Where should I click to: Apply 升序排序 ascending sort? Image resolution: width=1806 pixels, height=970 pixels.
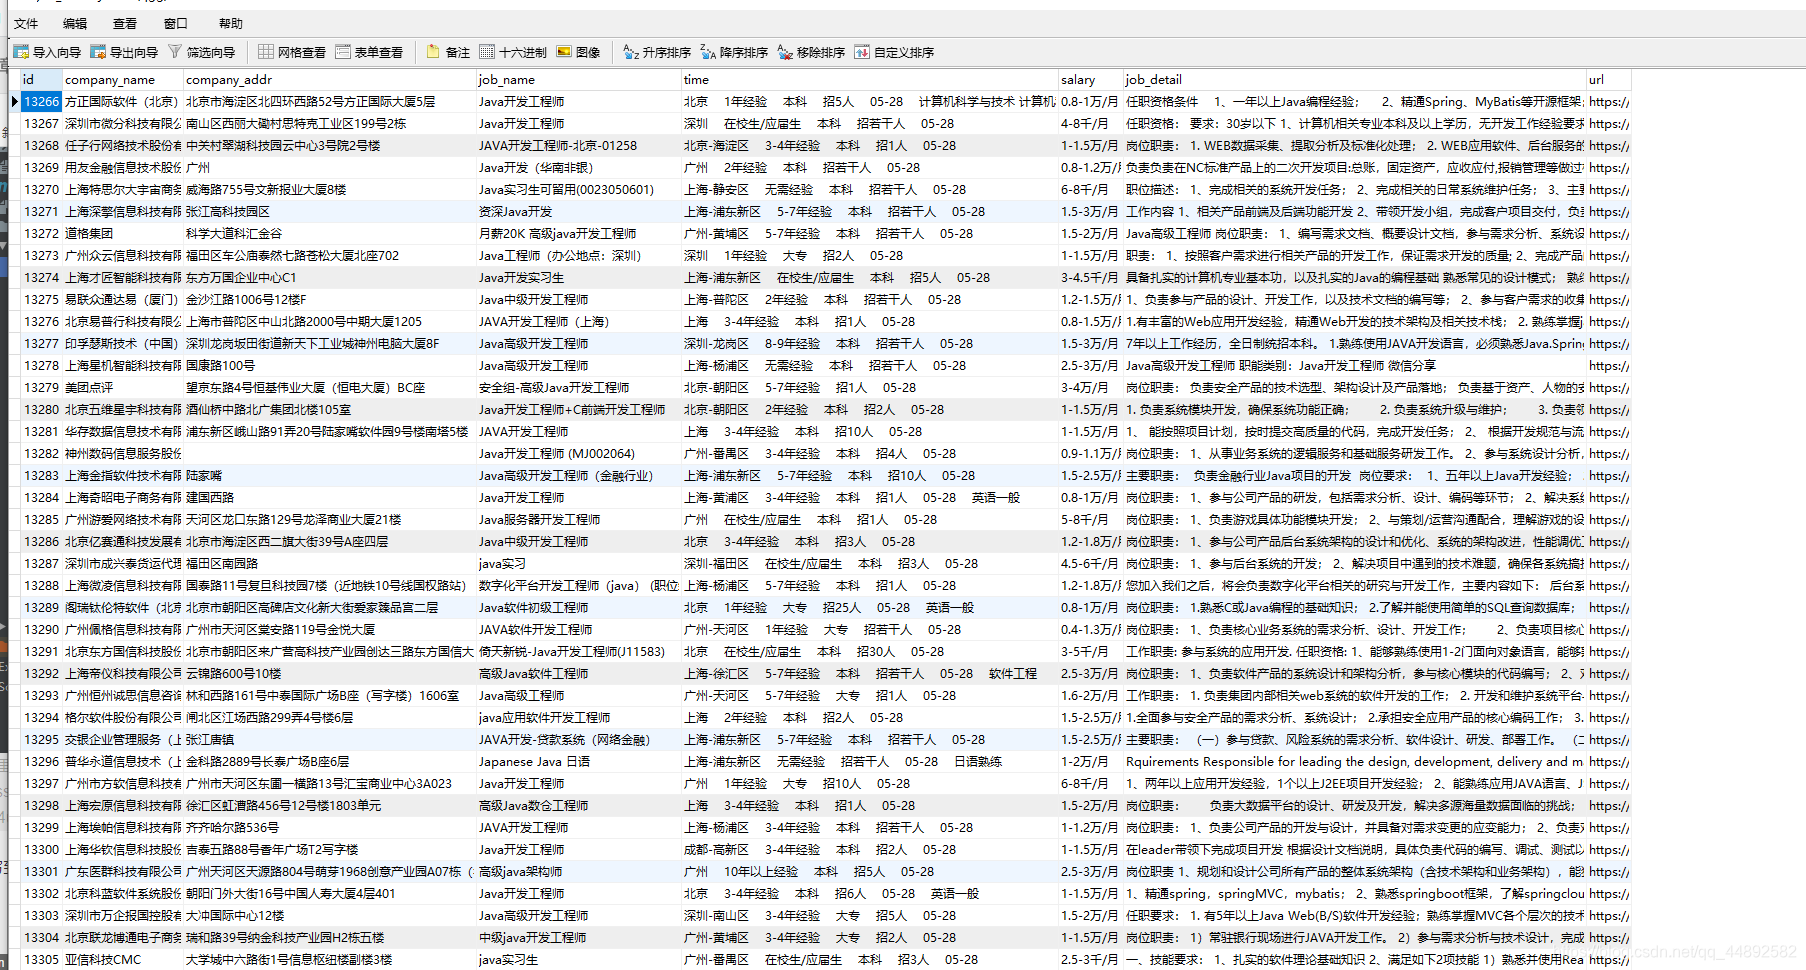tap(657, 52)
